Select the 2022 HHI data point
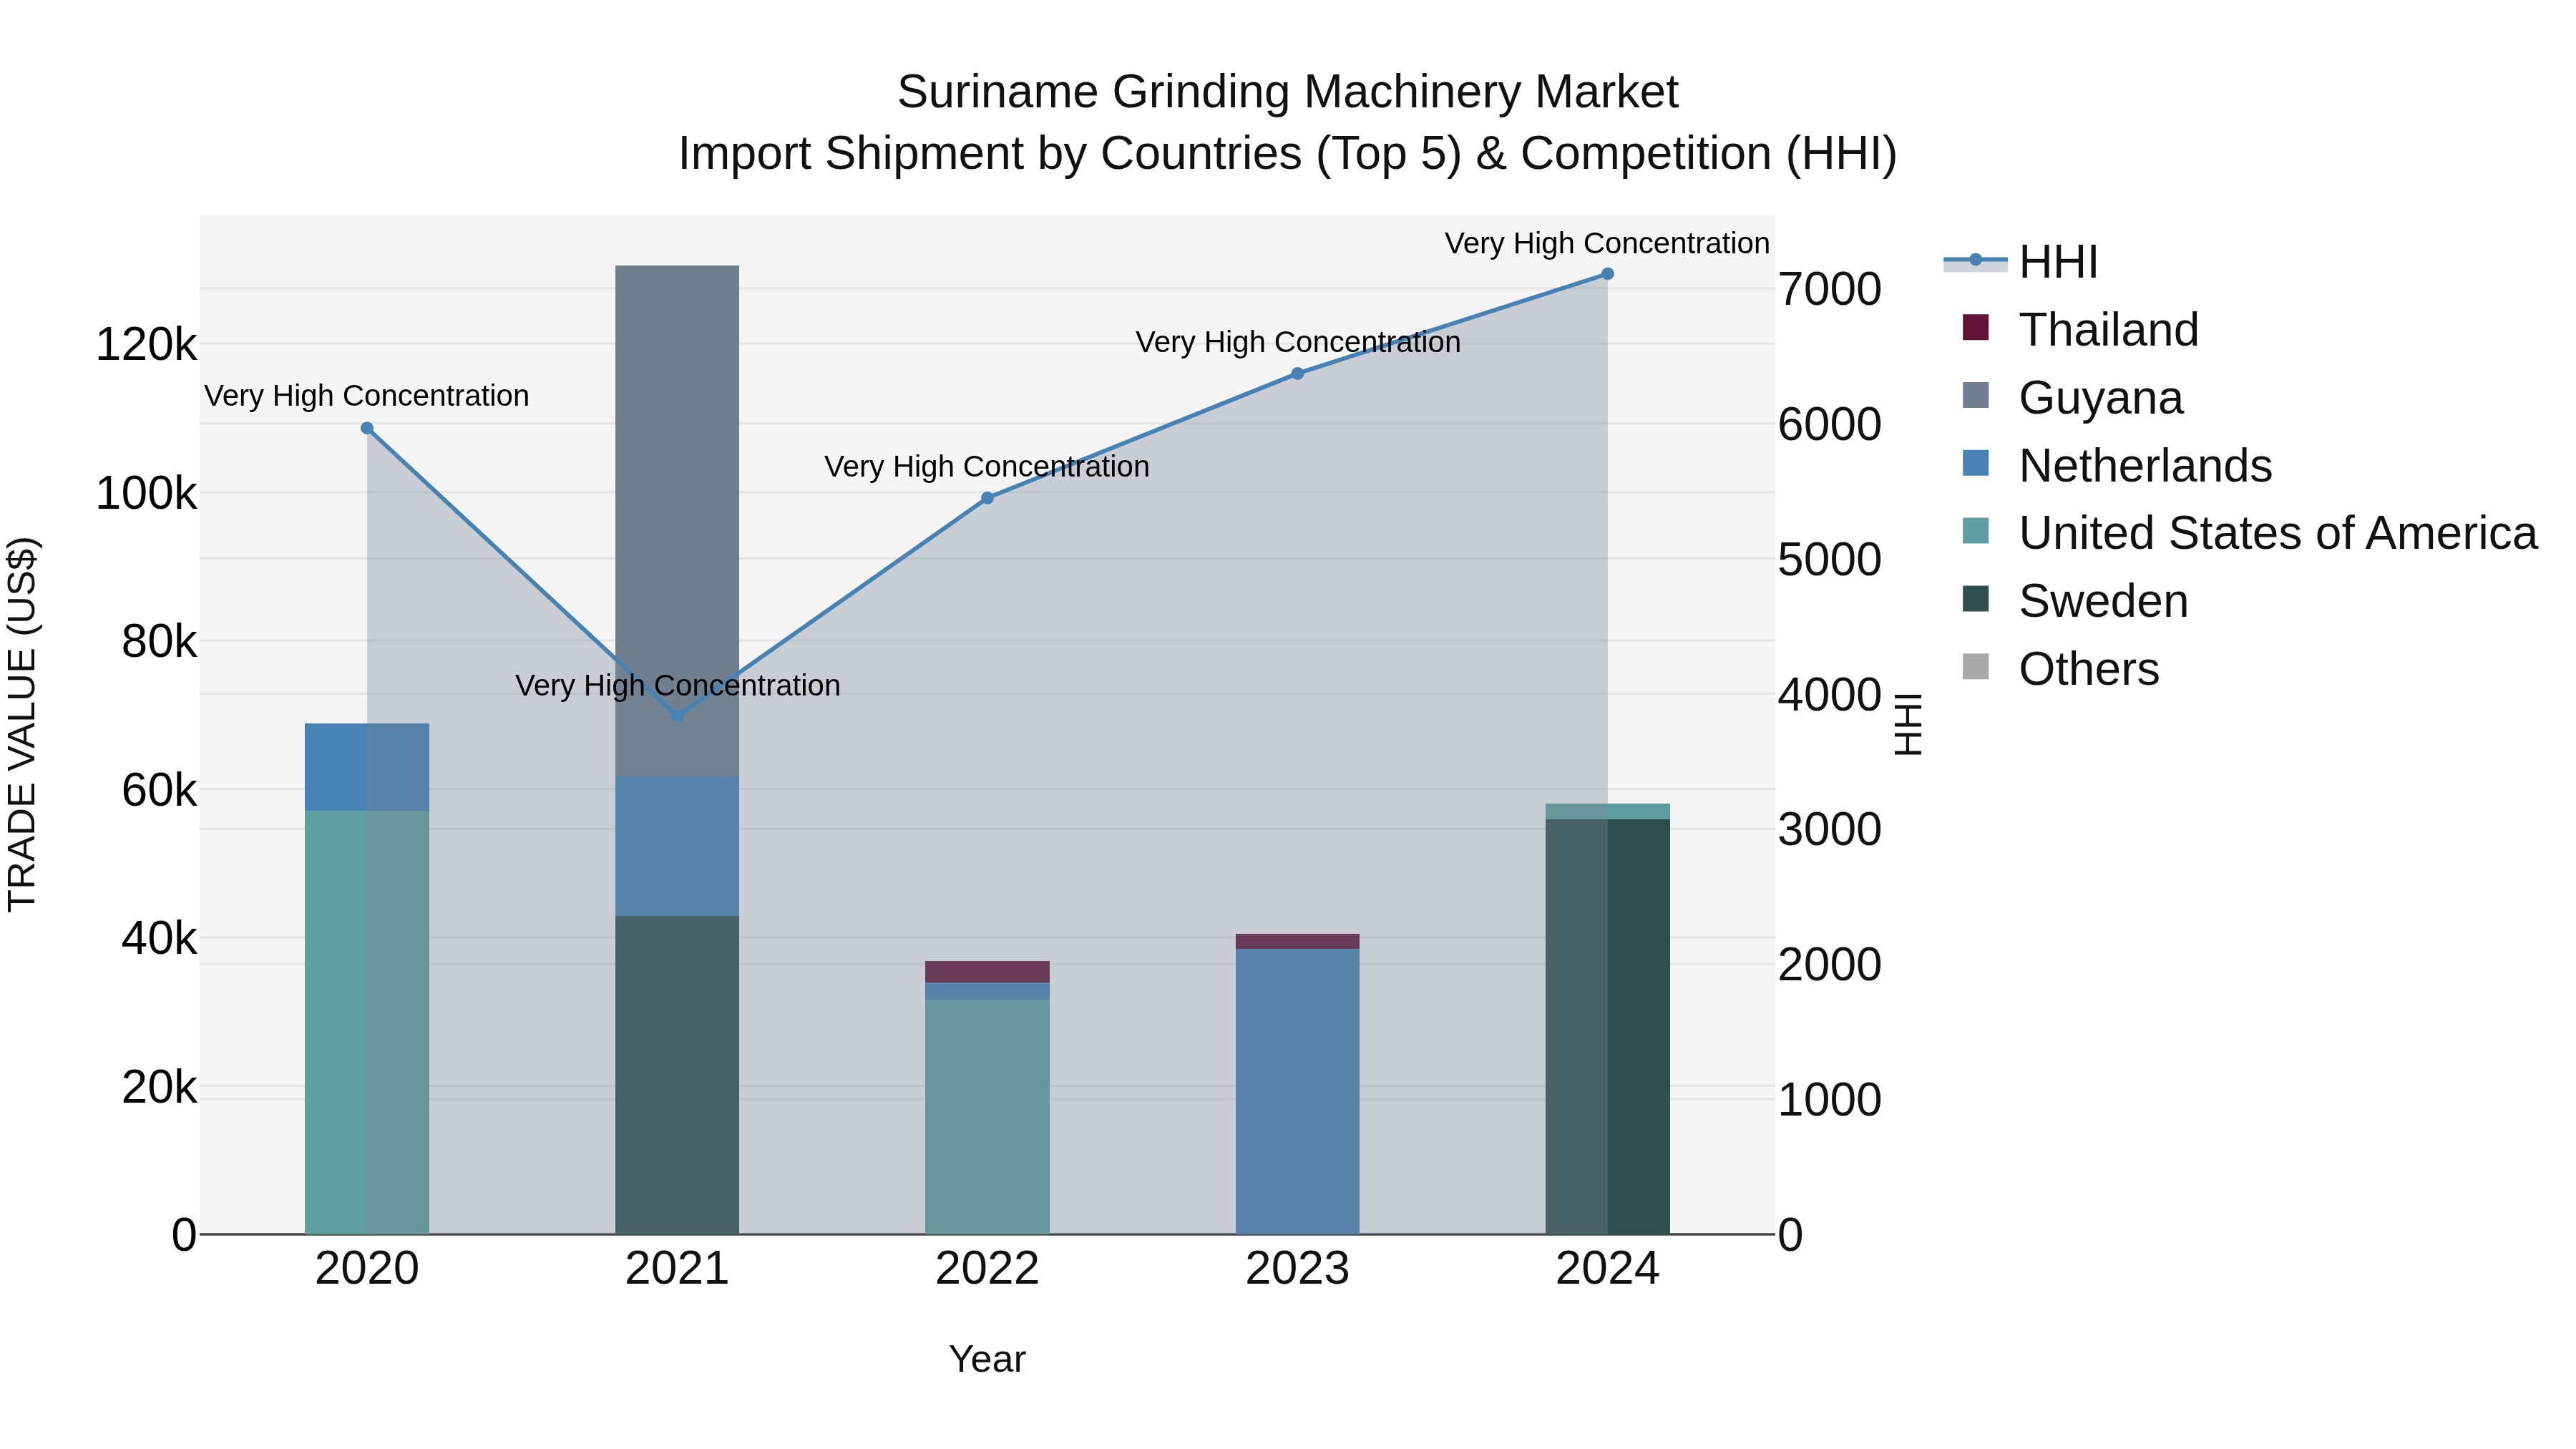2576x1449 pixels. [x=987, y=498]
